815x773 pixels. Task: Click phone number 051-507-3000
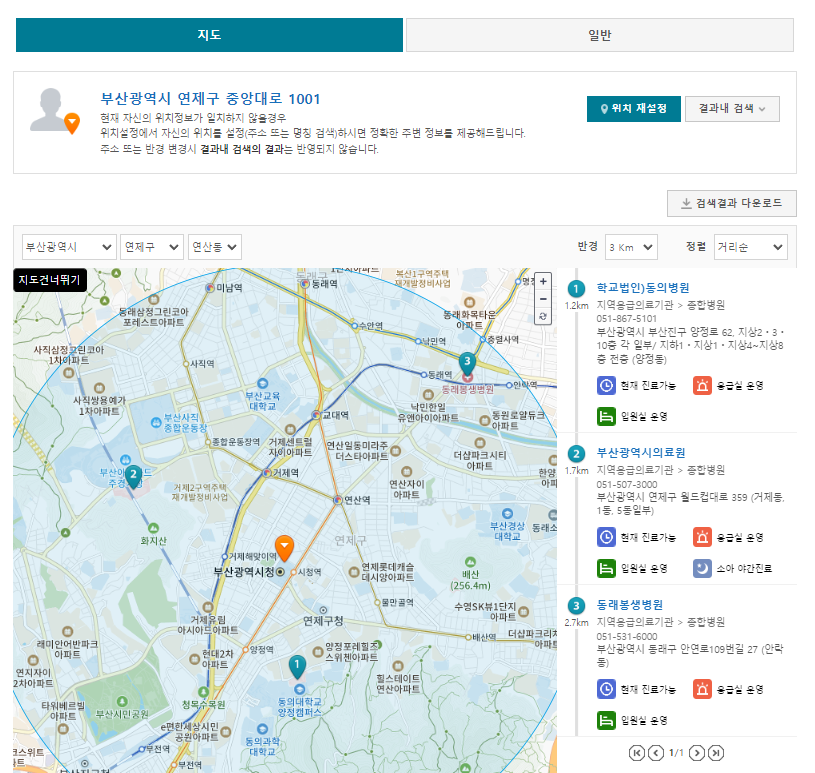coord(626,484)
